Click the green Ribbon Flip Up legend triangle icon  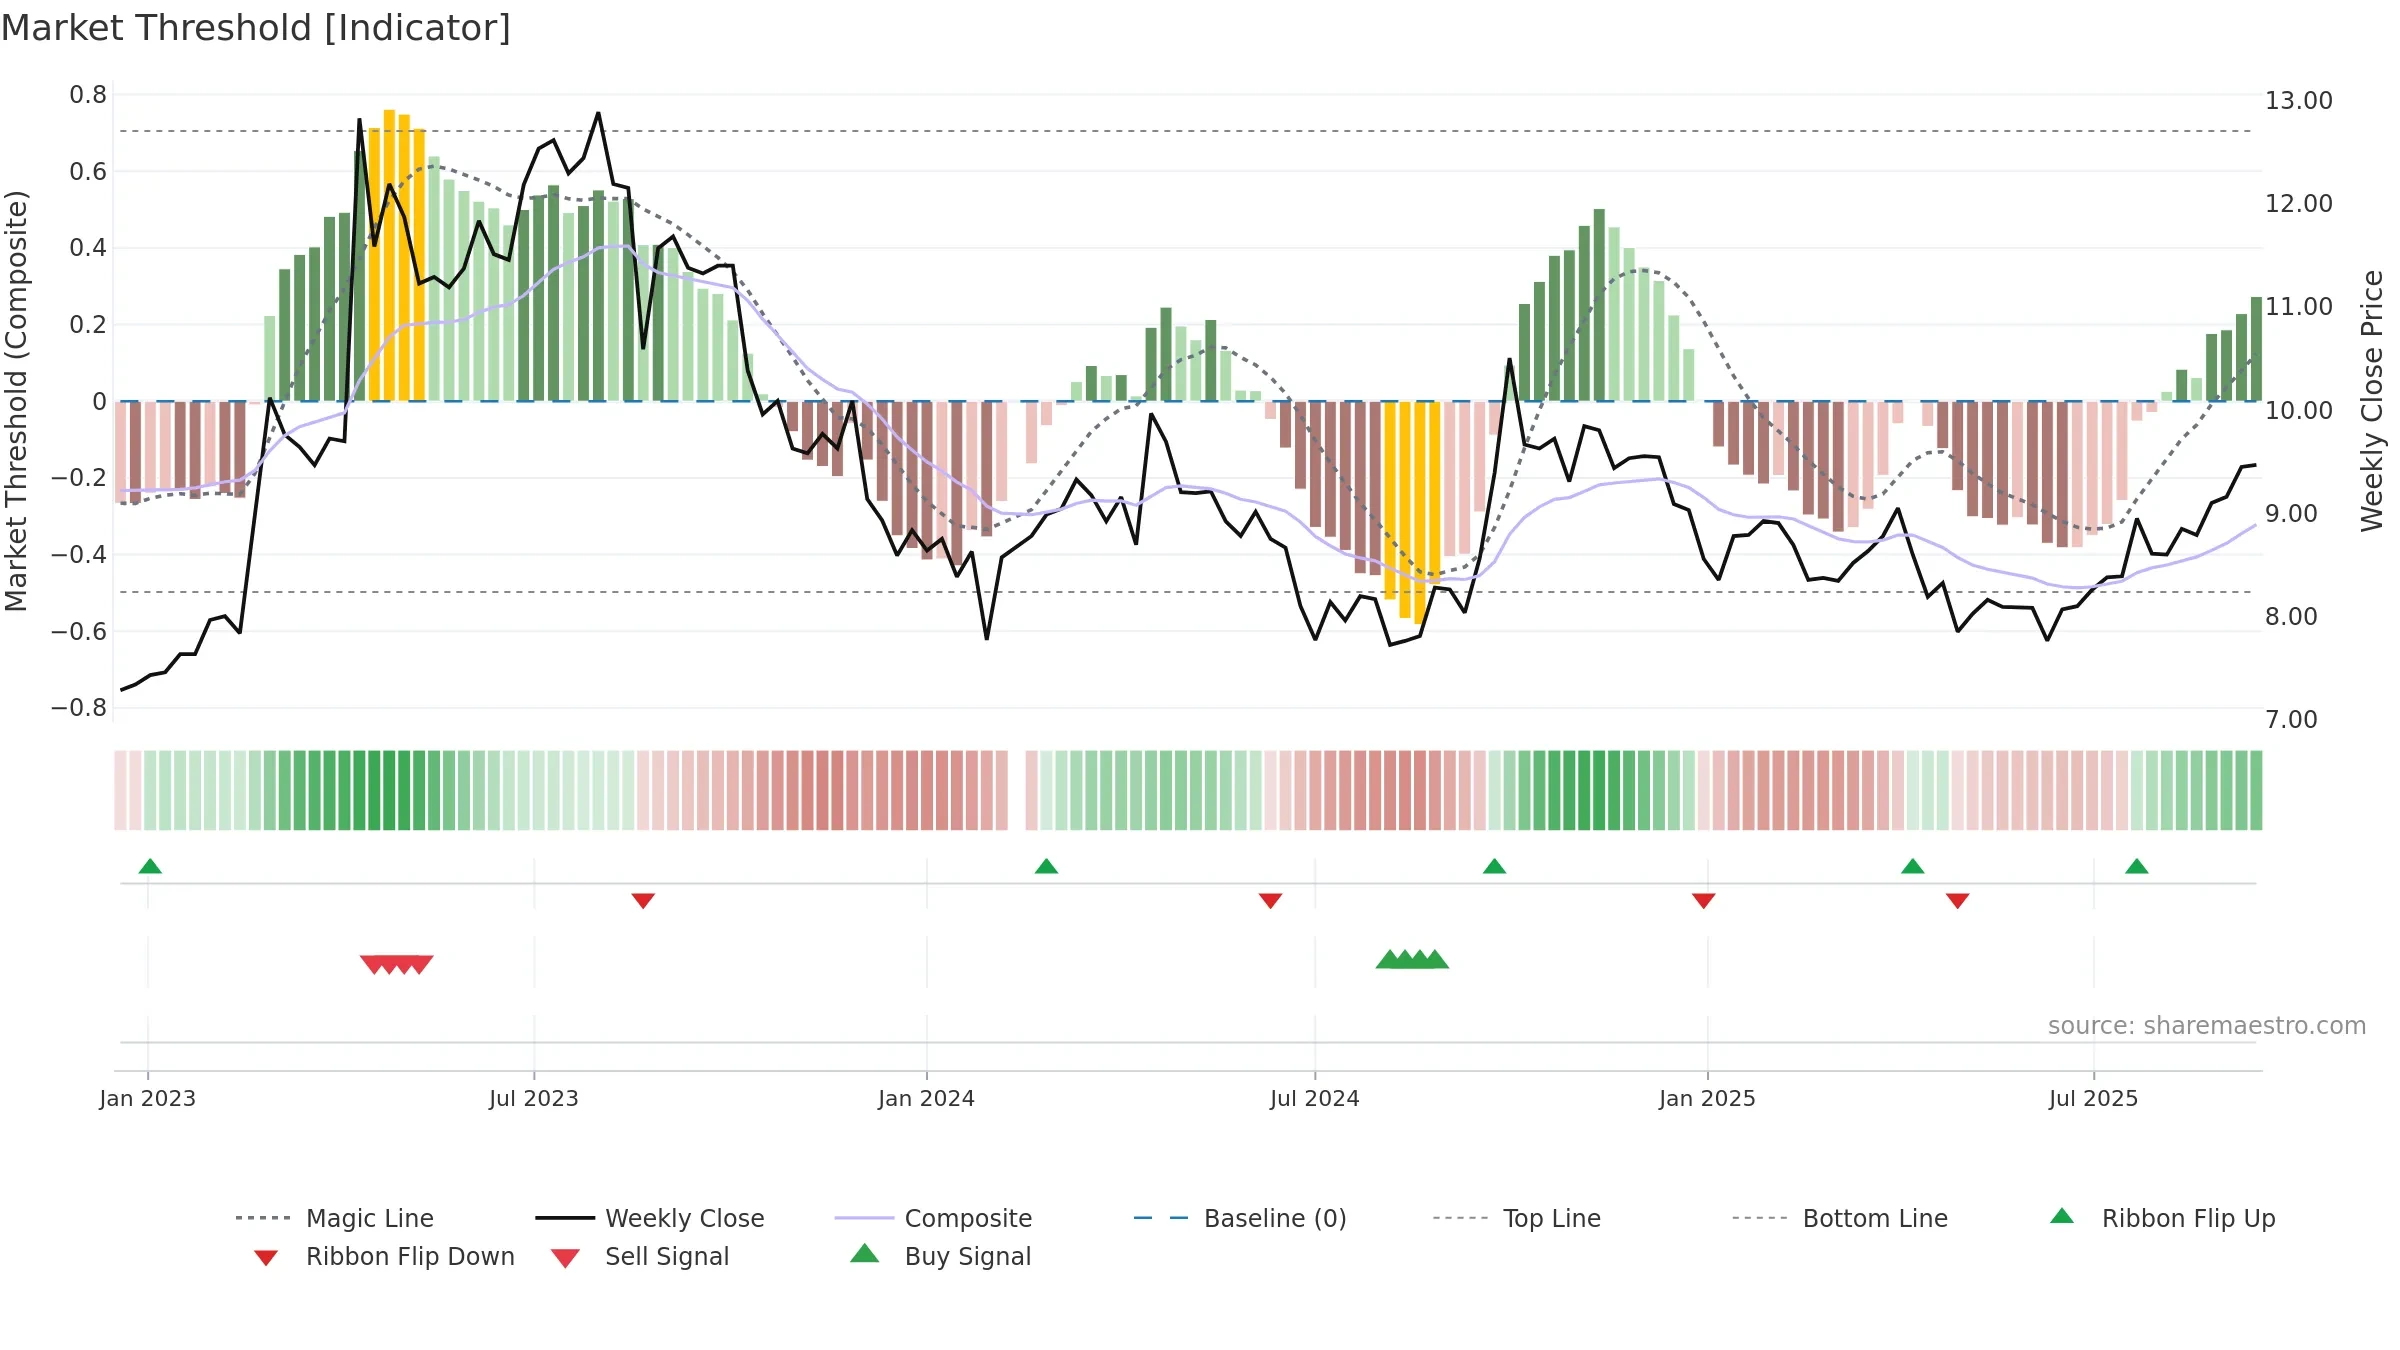coord(2062,1216)
